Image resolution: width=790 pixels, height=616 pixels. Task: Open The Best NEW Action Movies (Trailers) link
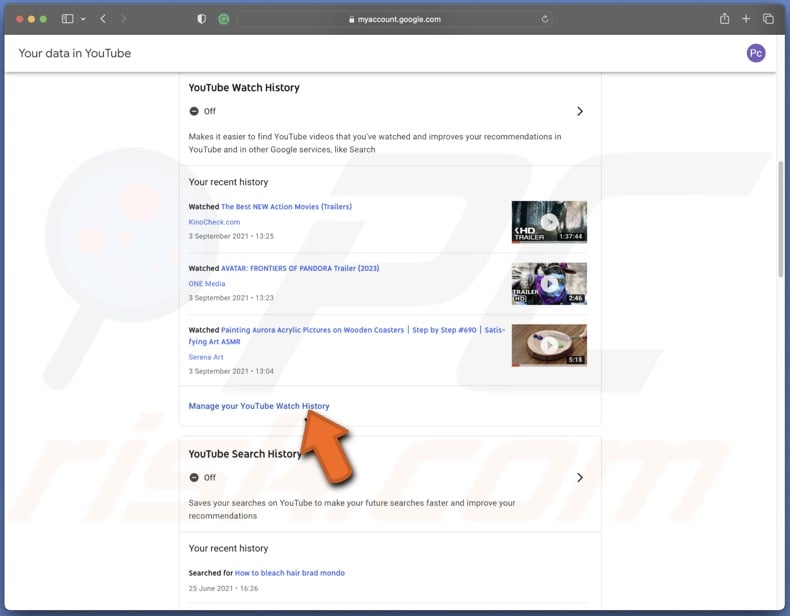(x=286, y=207)
